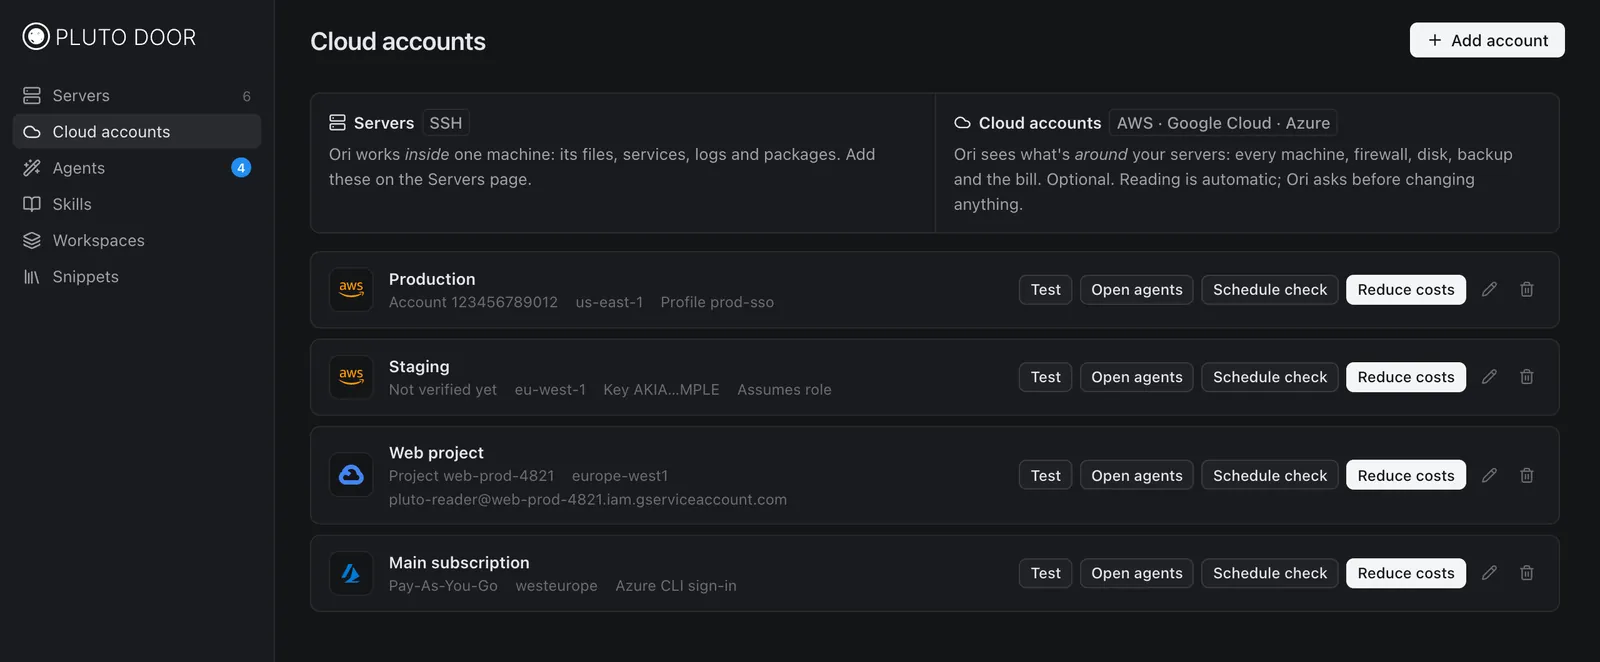Click the AWS logo on Production row
The height and width of the screenshot is (662, 1600).
click(x=351, y=290)
